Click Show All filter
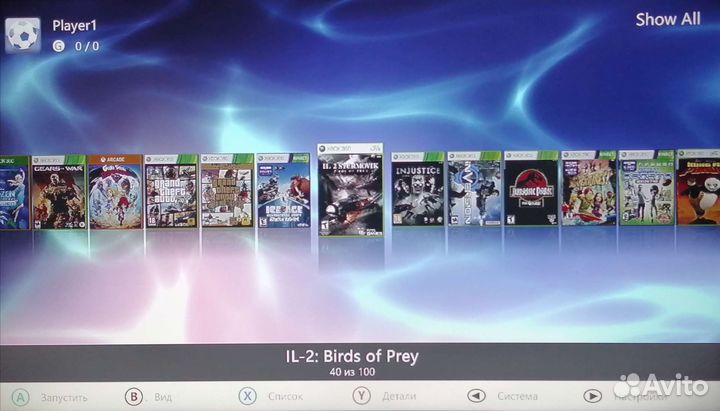The image size is (720, 411). (x=668, y=19)
